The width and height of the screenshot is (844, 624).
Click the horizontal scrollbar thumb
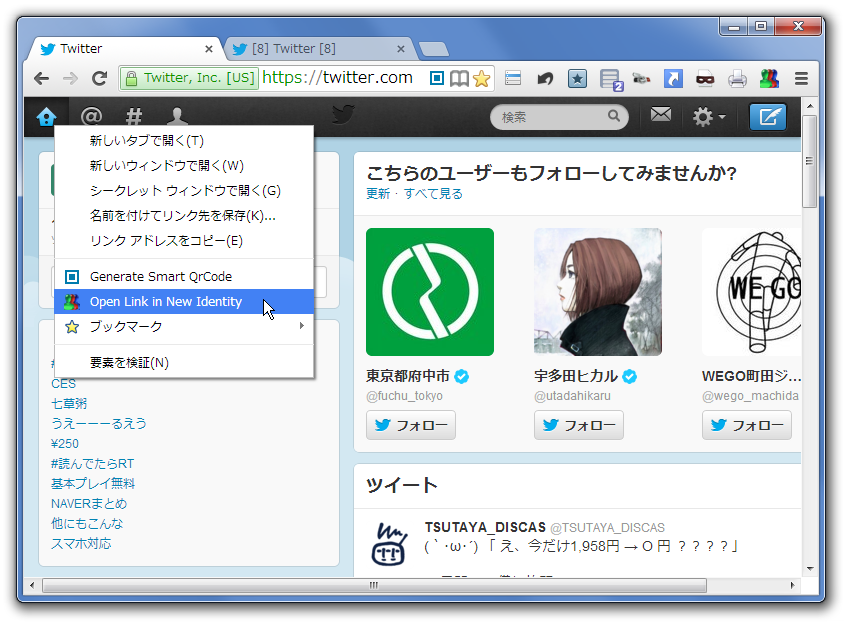click(x=374, y=585)
